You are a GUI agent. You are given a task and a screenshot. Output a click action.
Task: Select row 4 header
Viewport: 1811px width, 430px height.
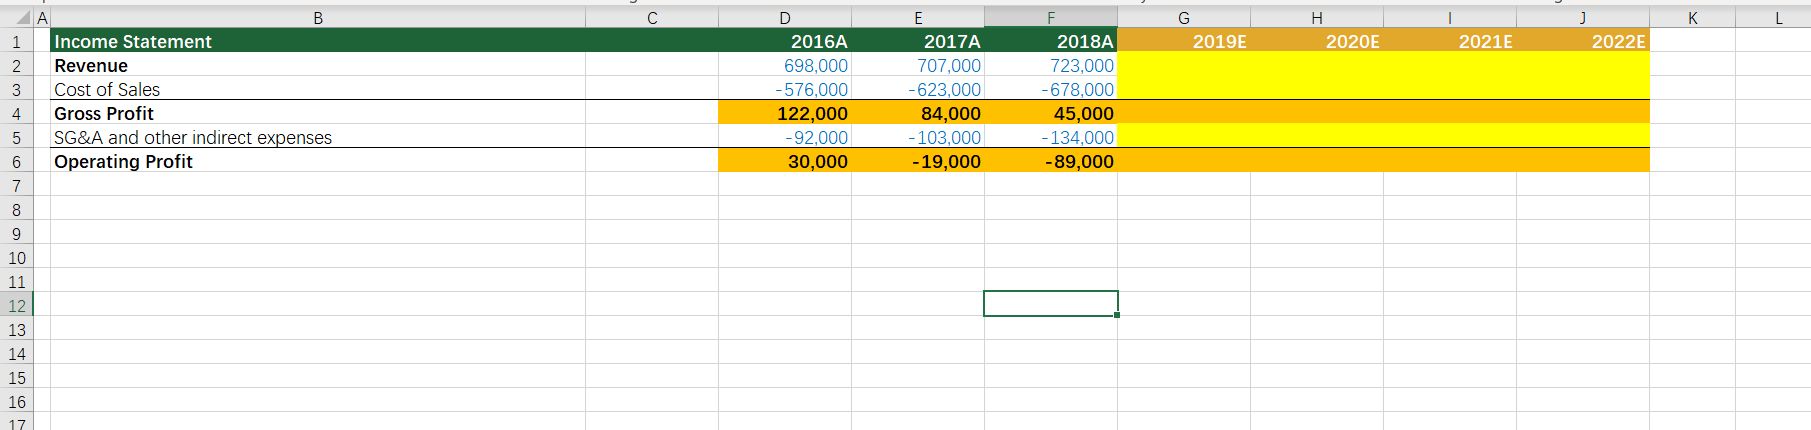coord(16,114)
